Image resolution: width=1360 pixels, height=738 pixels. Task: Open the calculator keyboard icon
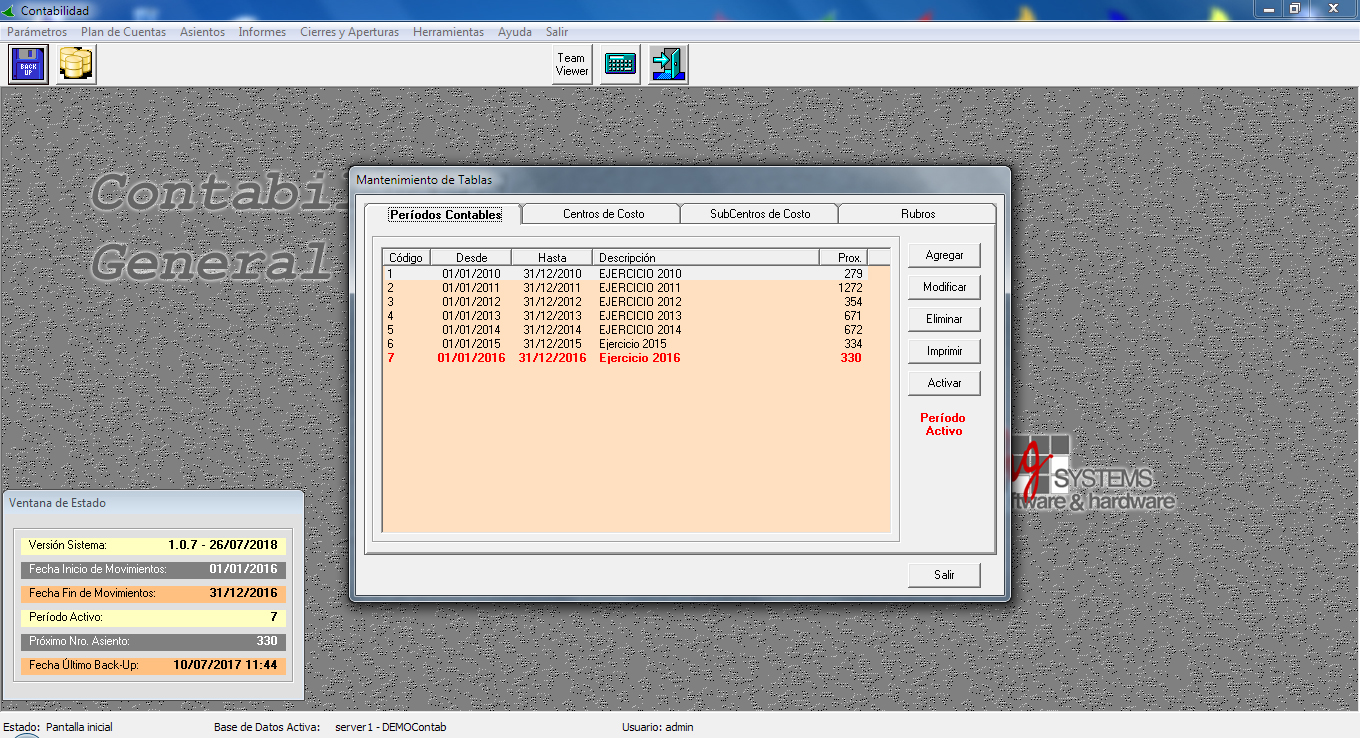pos(620,65)
